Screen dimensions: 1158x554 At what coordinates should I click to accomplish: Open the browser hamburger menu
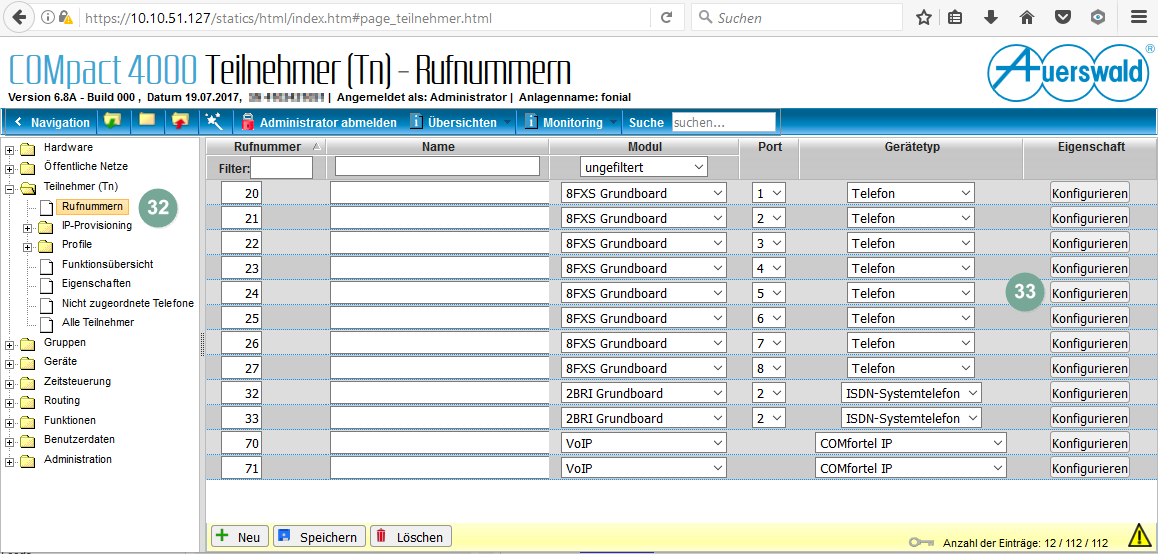pos(1137,18)
